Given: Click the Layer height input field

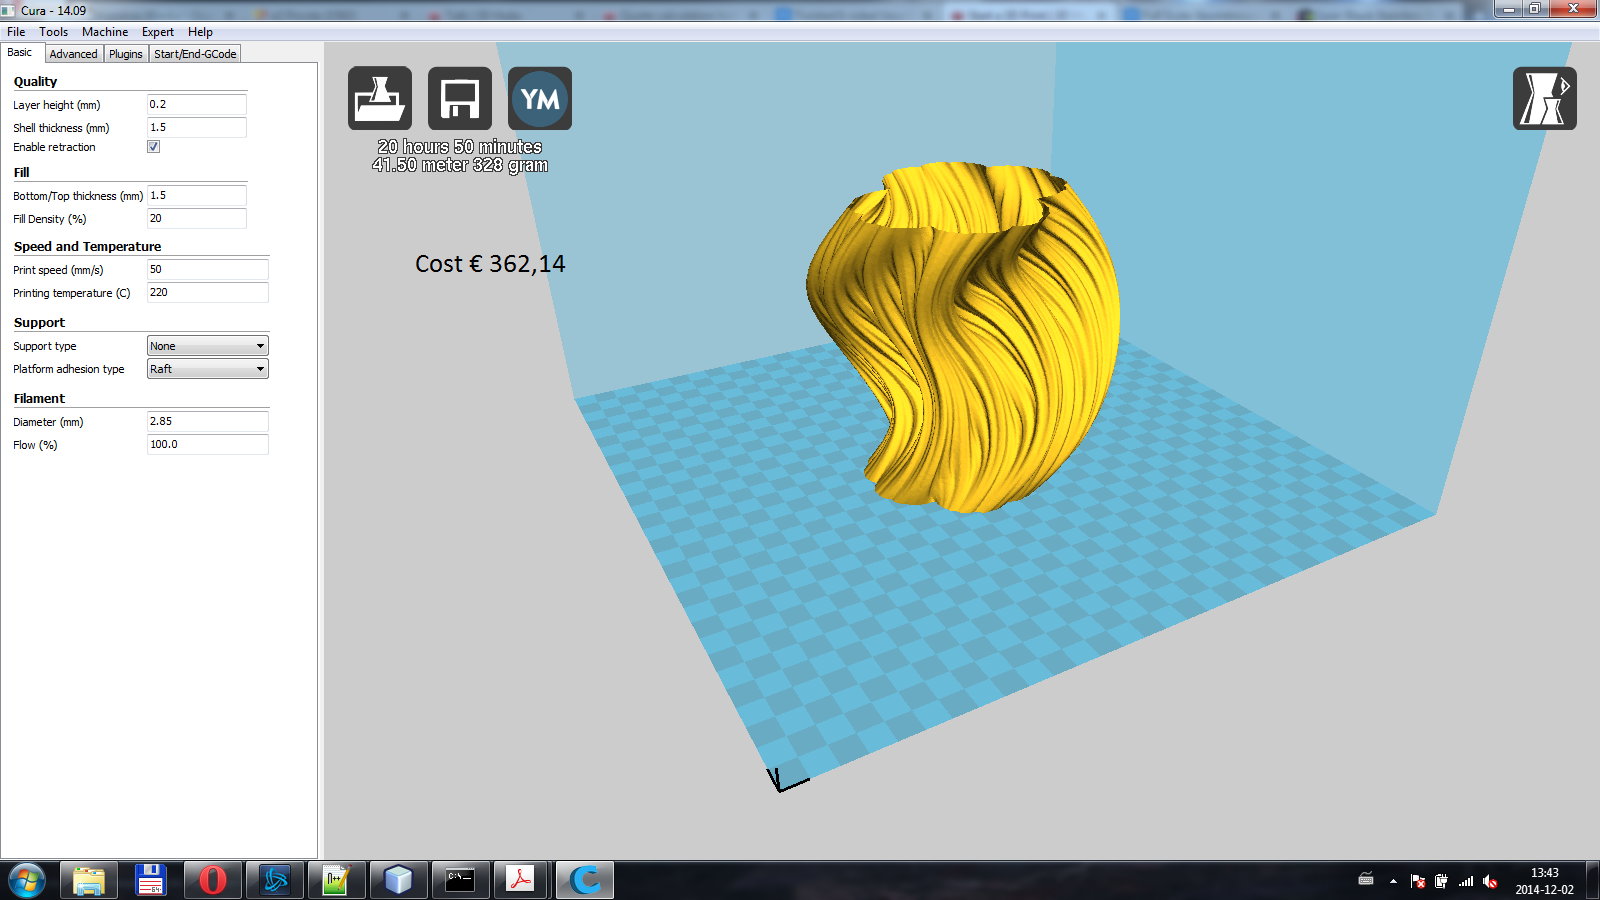Looking at the screenshot, I should 196,104.
